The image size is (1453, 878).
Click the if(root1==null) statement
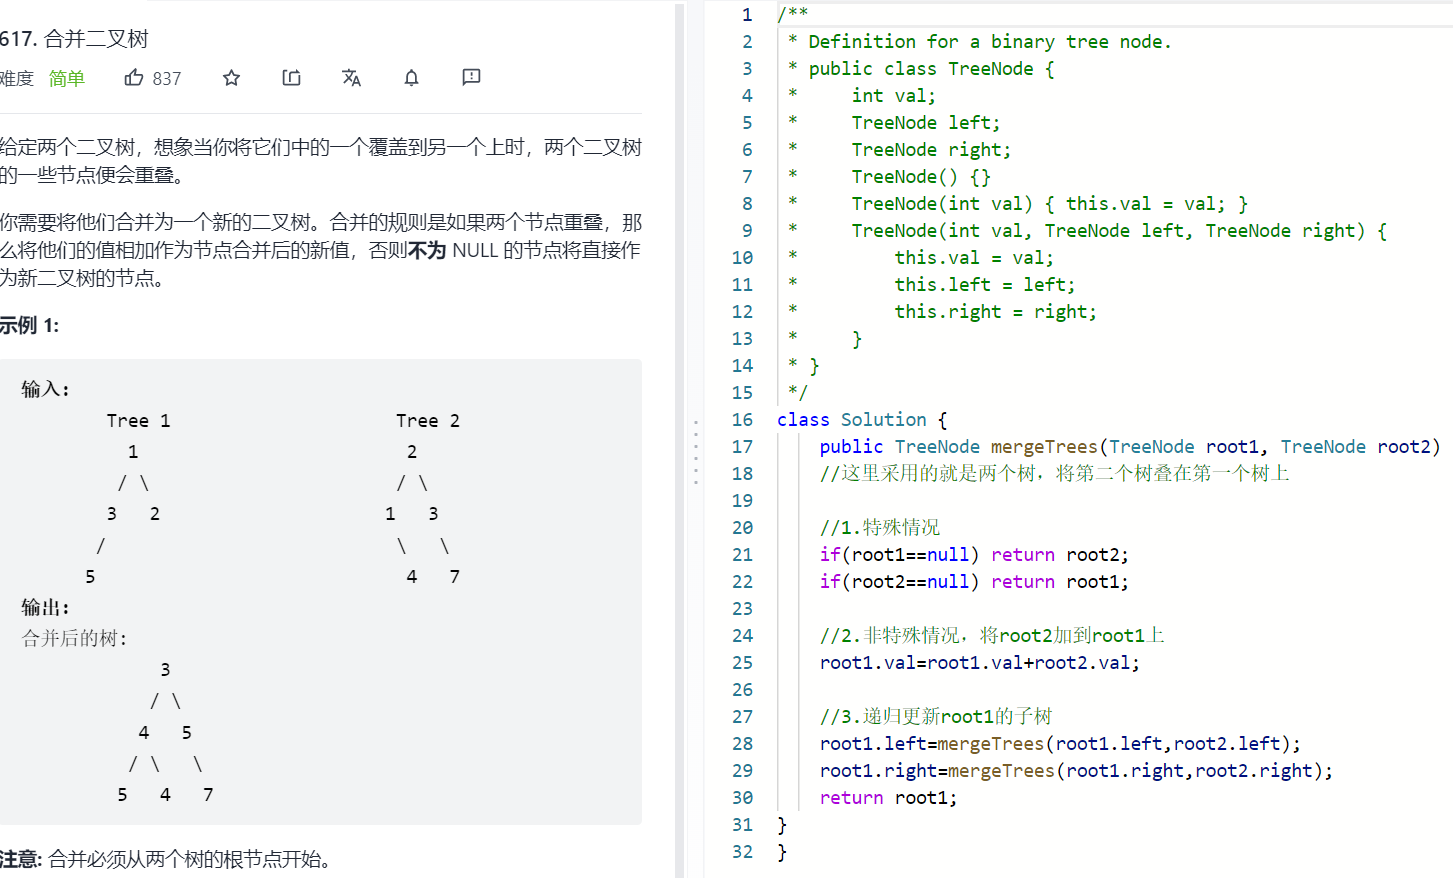pos(974,555)
